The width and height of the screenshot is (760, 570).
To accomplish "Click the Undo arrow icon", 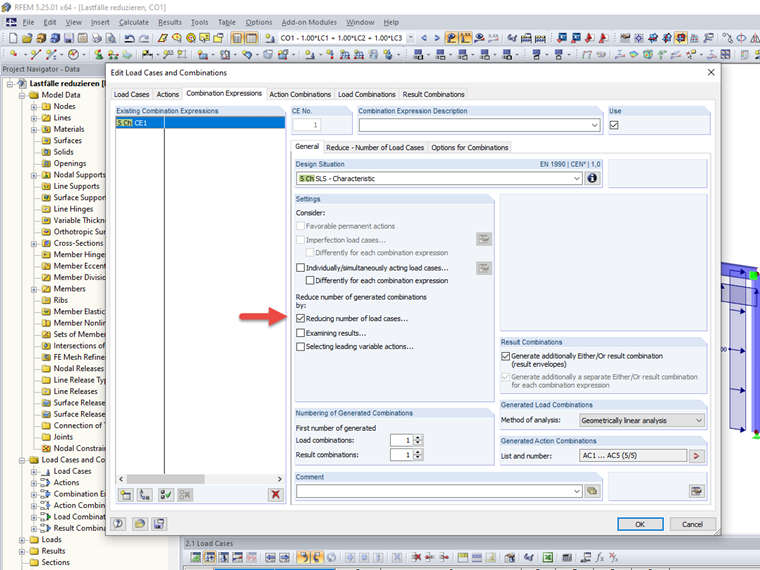I will point(129,38).
